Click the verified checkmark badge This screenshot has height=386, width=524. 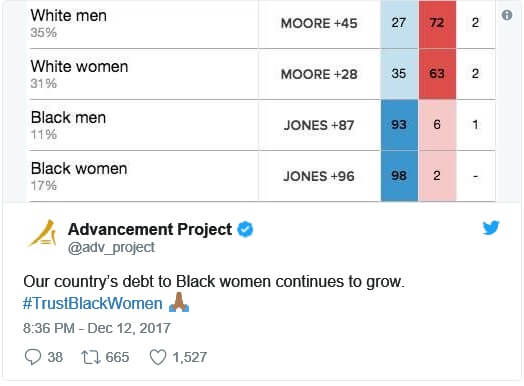[245, 230]
